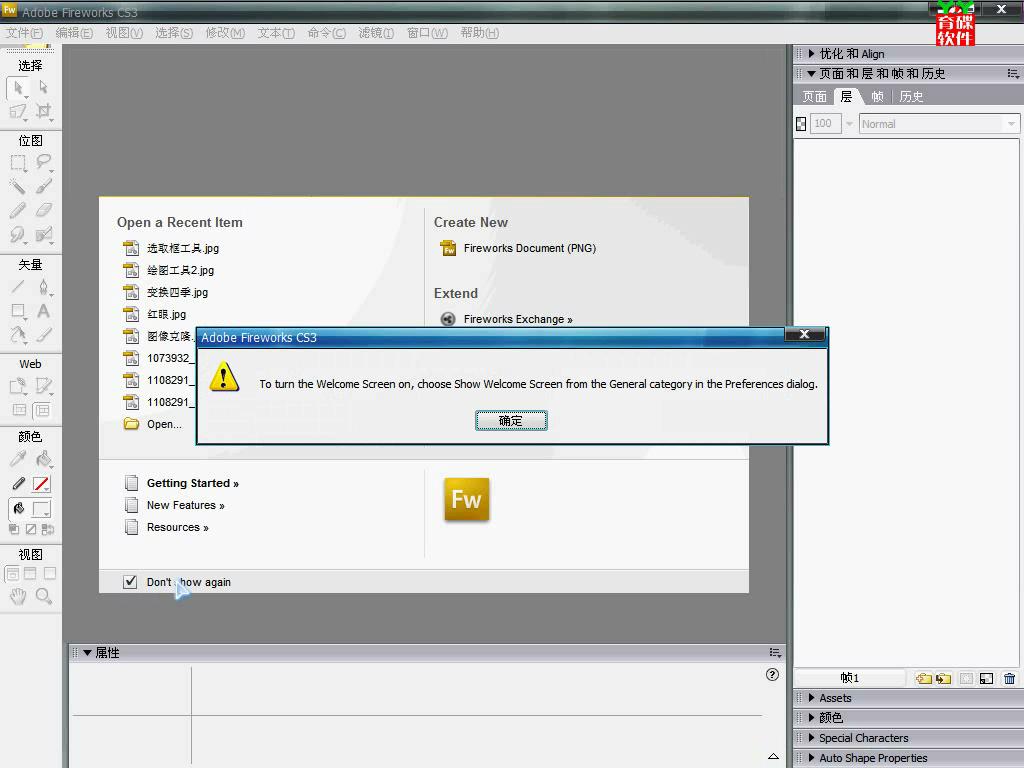Open the opacity 100 dropdown arrow
The height and width of the screenshot is (768, 1024).
coord(850,123)
